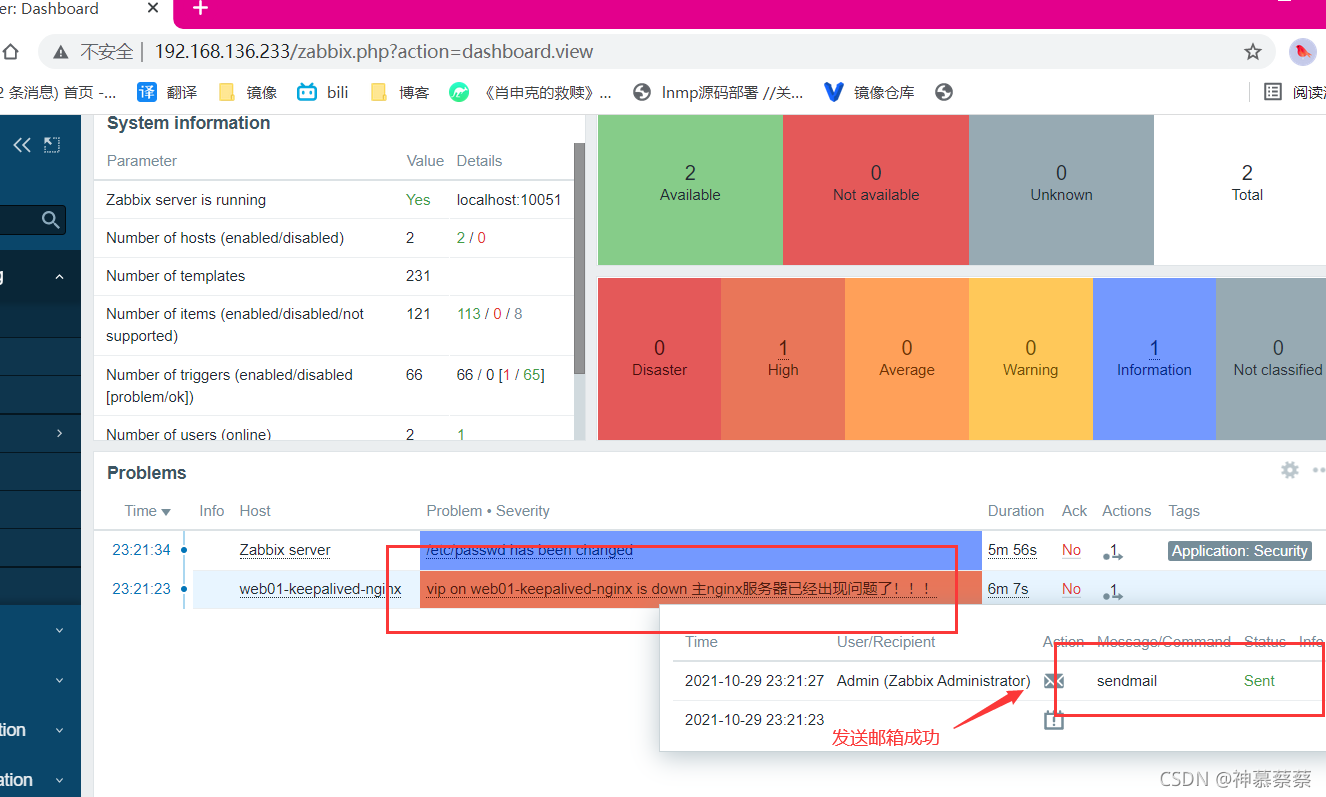Expand the sidebar submenu with right chevron

pos(59,433)
